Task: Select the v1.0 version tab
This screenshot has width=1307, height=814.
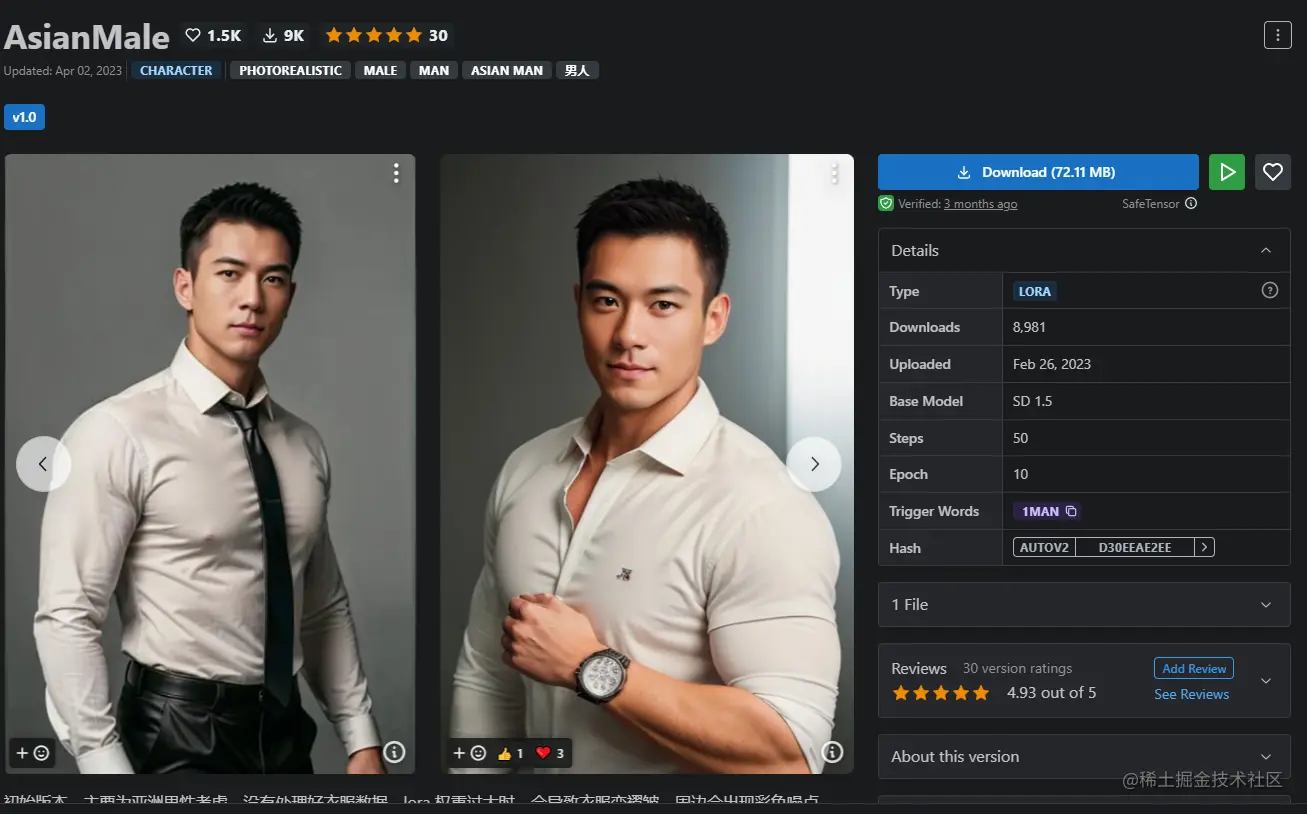Action: pyautogui.click(x=24, y=117)
